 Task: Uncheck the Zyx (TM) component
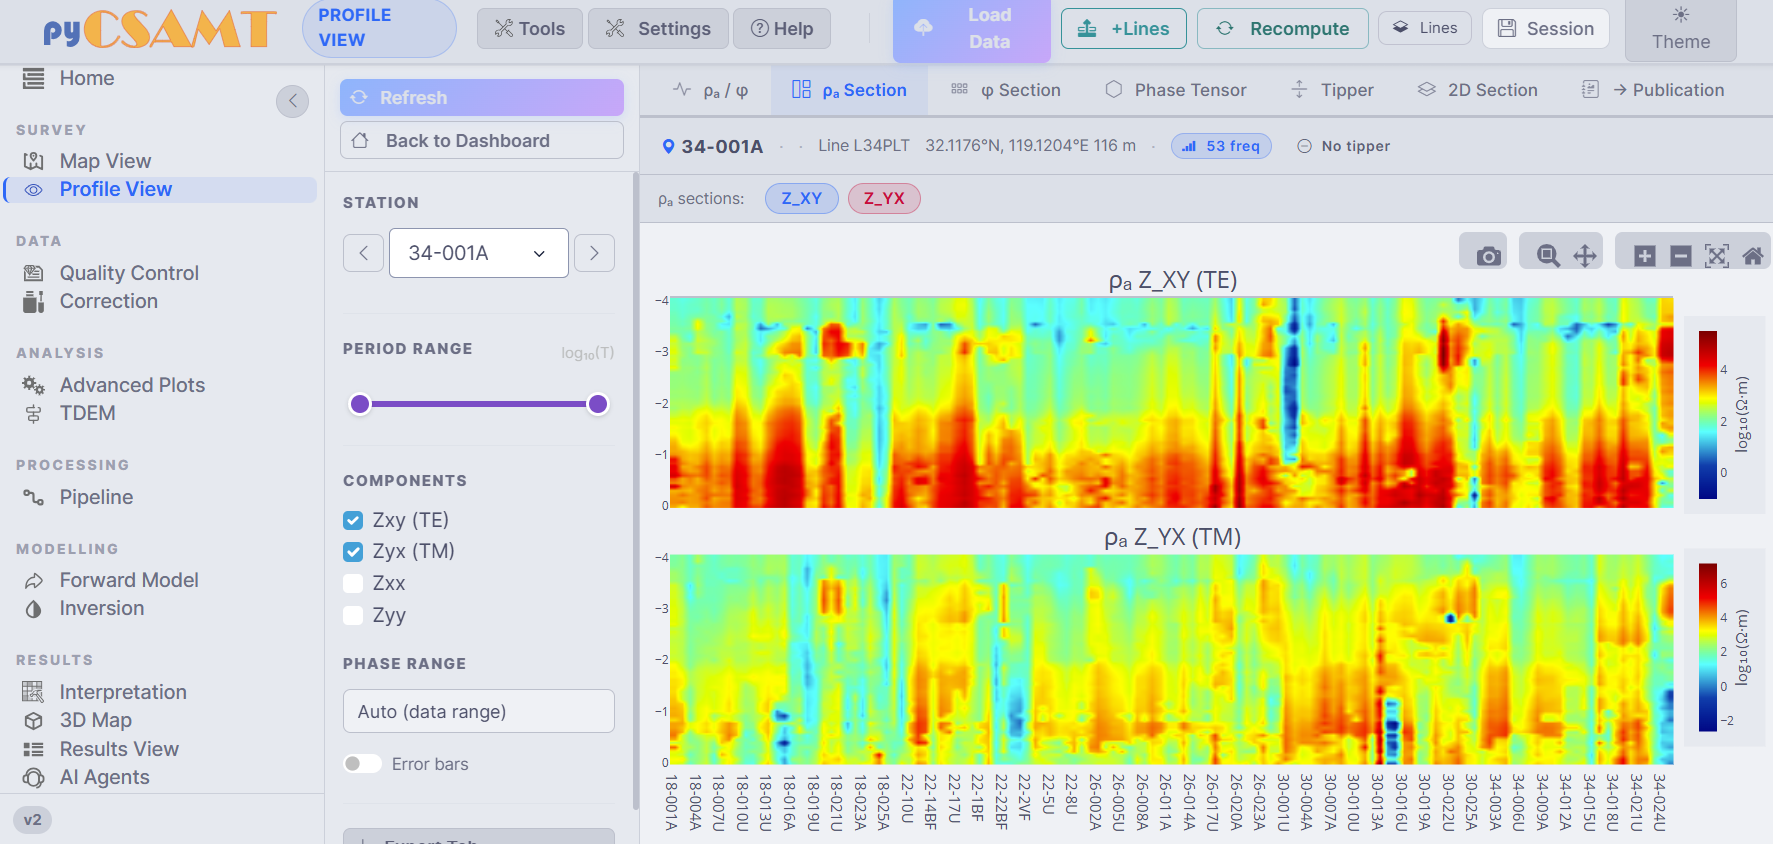(353, 551)
